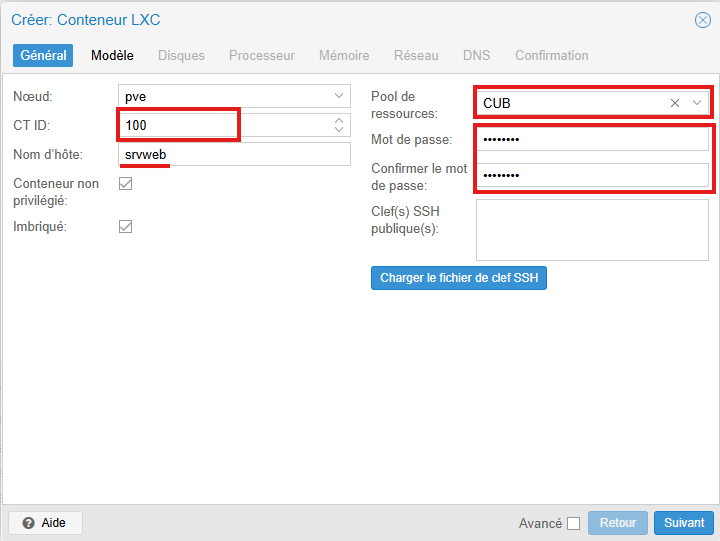Screen dimensions: 720x541
Task: Open the Processeur tab
Action: 262,56
